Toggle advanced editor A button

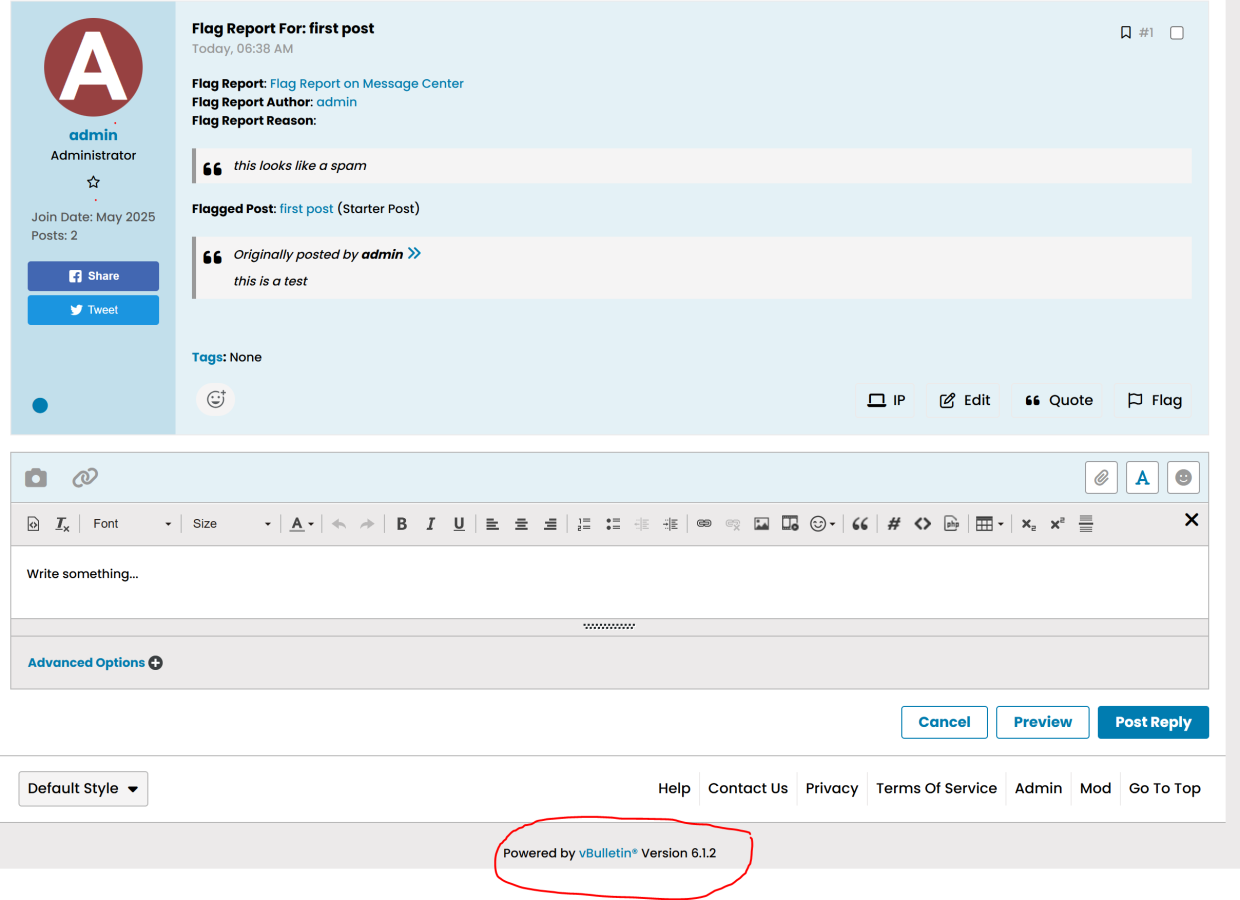pos(1142,478)
